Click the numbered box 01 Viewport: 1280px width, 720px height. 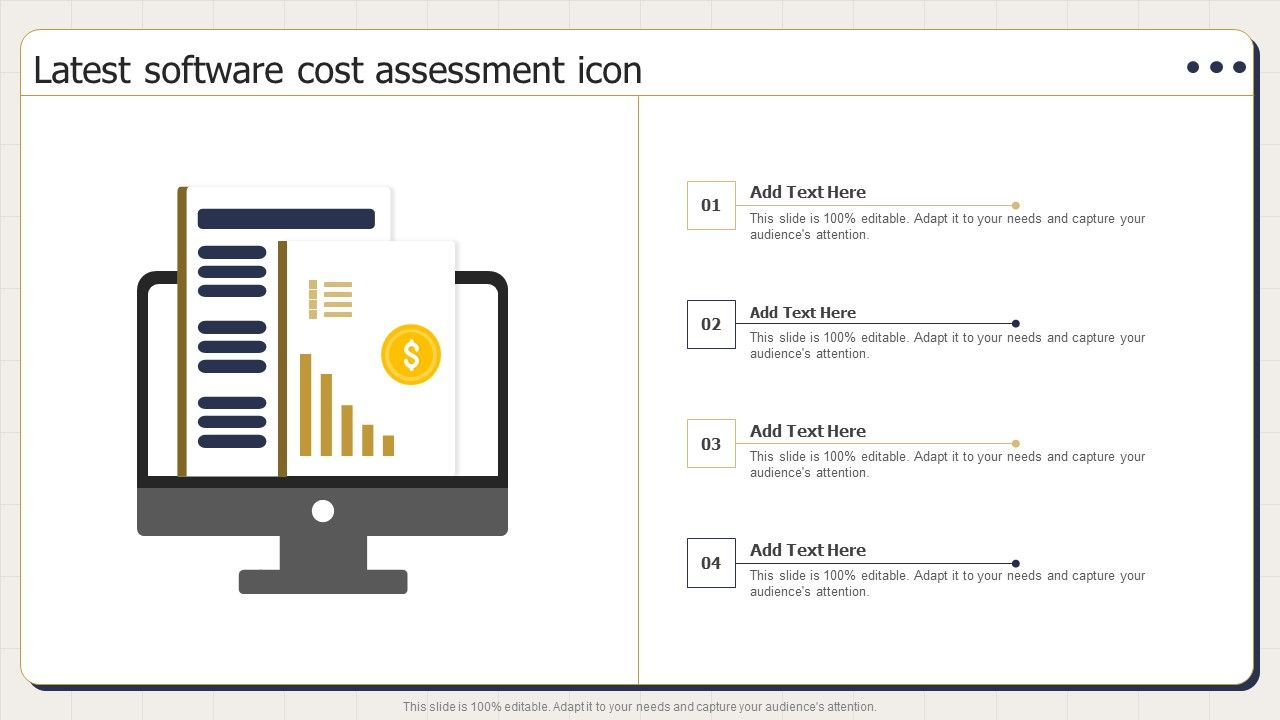coord(711,205)
